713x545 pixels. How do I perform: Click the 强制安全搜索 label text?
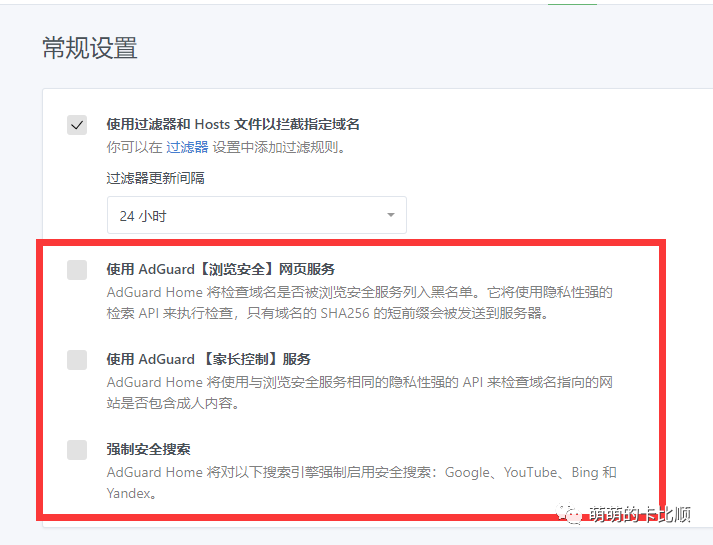(x=148, y=449)
